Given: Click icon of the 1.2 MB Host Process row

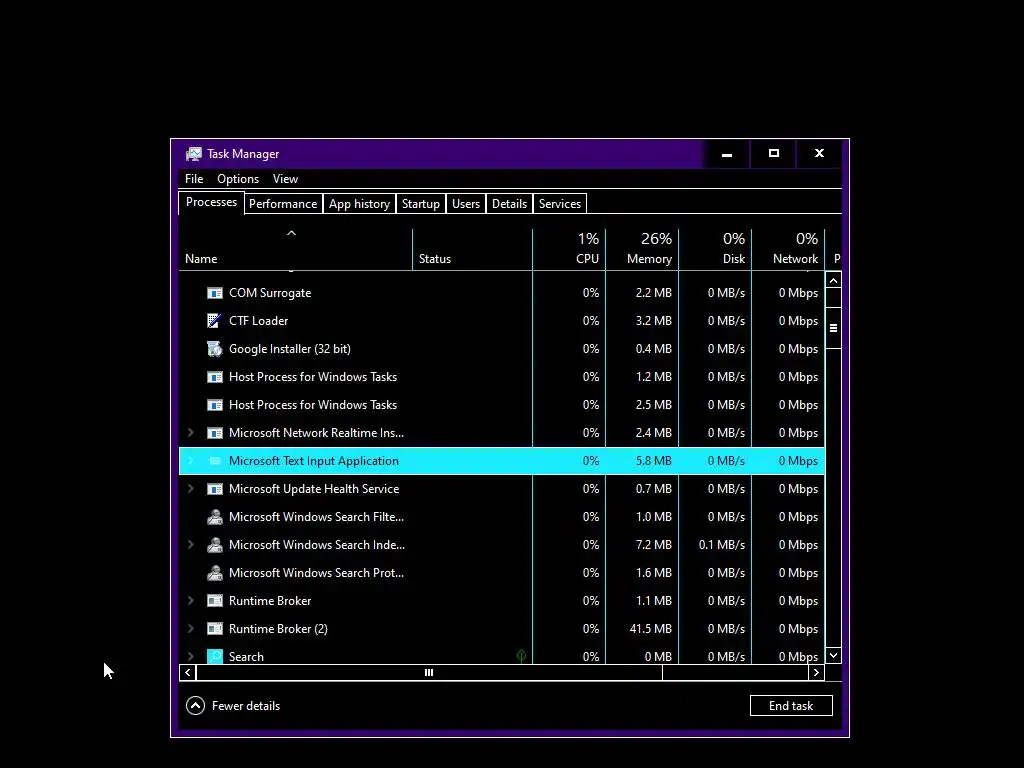Looking at the screenshot, I should click(x=214, y=377).
